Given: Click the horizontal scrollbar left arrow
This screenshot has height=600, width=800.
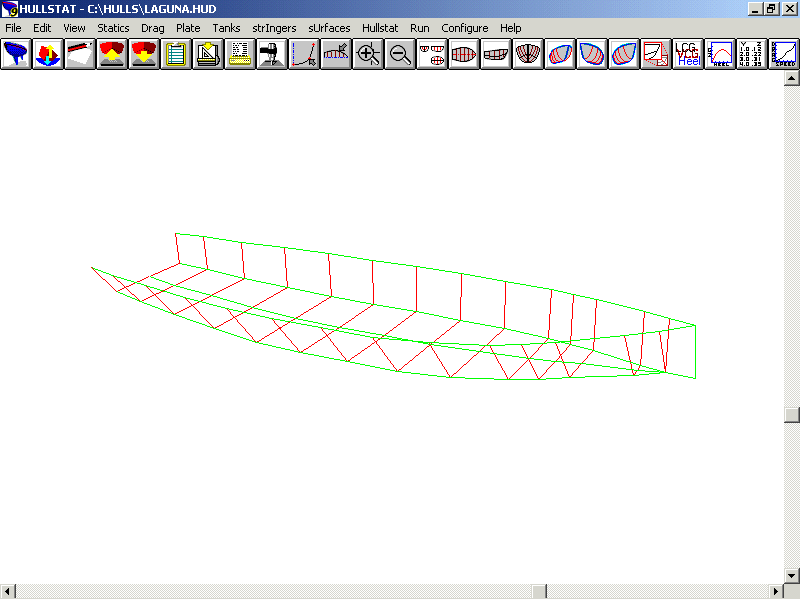Looking at the screenshot, I should click(x=7, y=592).
